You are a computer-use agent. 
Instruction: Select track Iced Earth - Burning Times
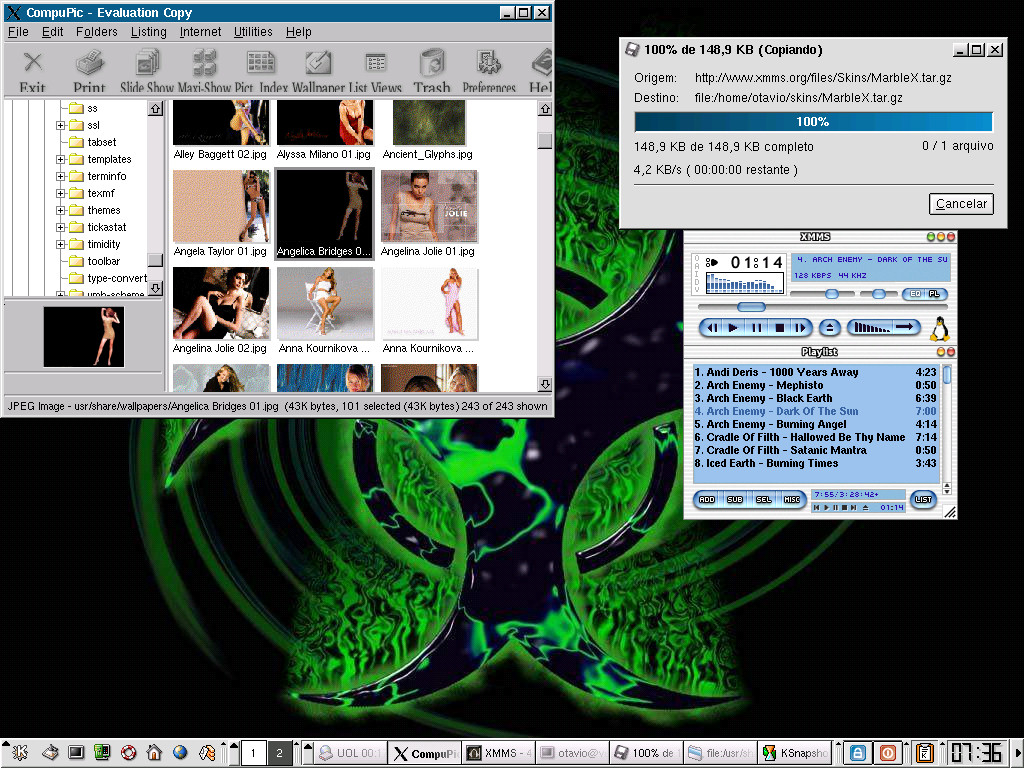point(815,464)
